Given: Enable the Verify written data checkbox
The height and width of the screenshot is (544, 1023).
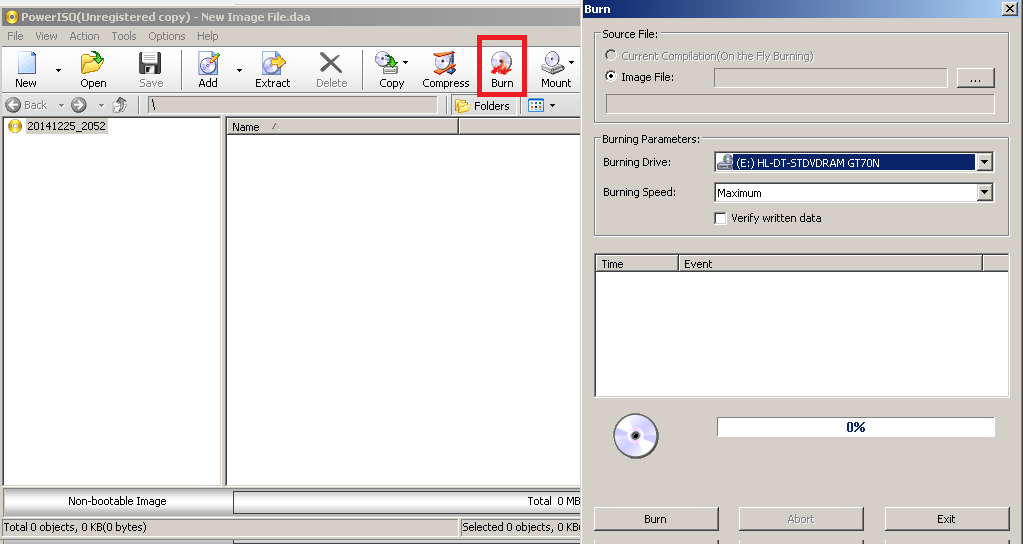Looking at the screenshot, I should (x=720, y=219).
